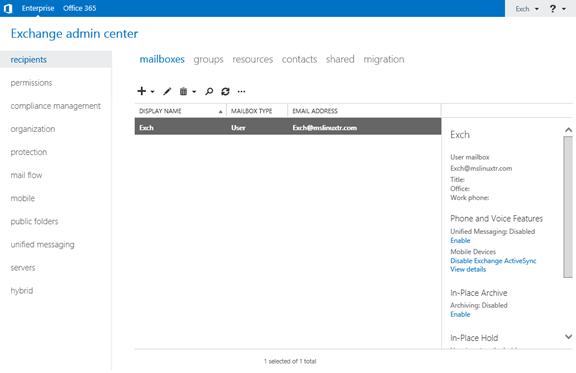576x373 pixels.
Task: Switch to the groups tab
Action: [x=208, y=60]
